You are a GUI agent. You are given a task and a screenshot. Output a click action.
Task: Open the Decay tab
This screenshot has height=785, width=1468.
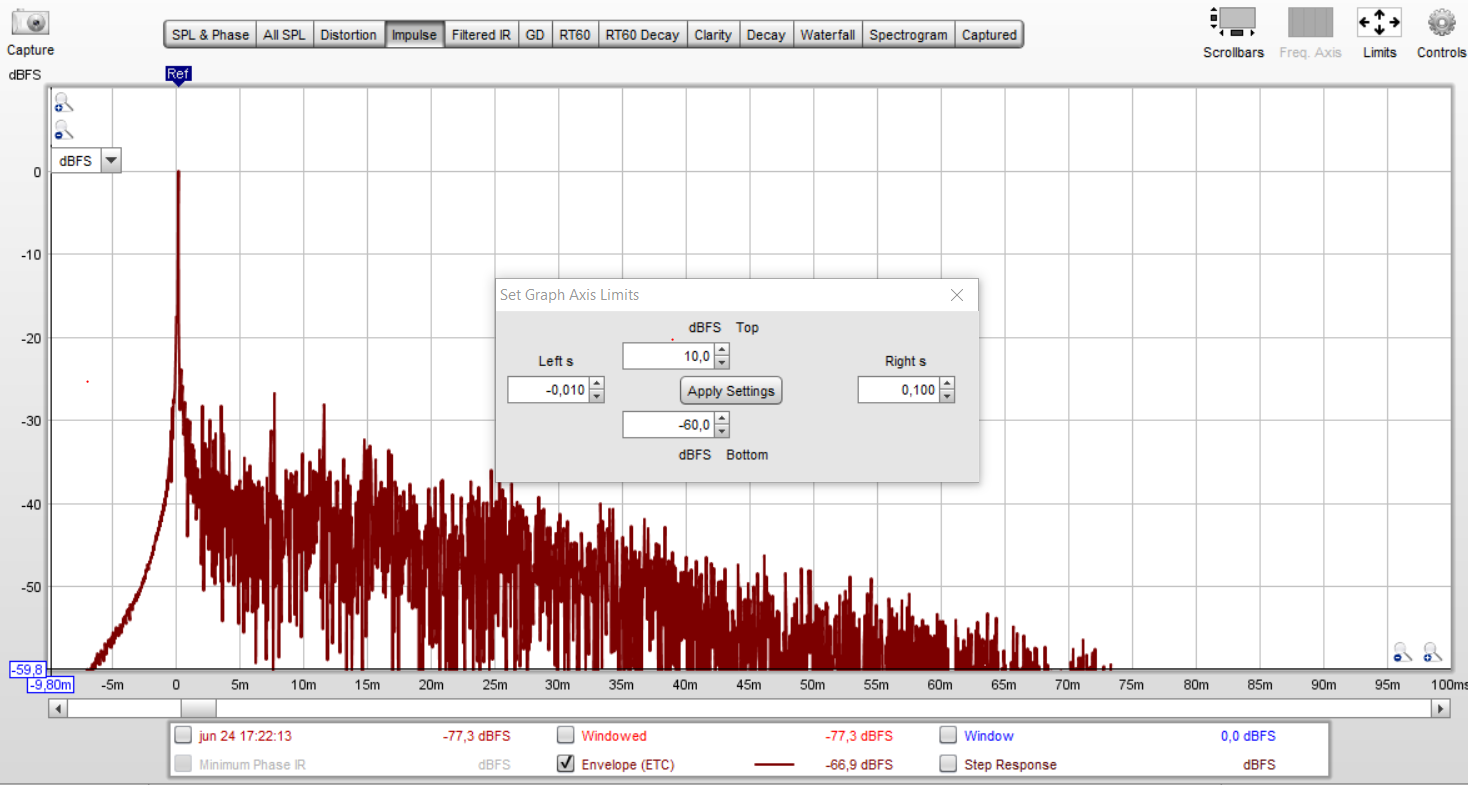tap(766, 35)
